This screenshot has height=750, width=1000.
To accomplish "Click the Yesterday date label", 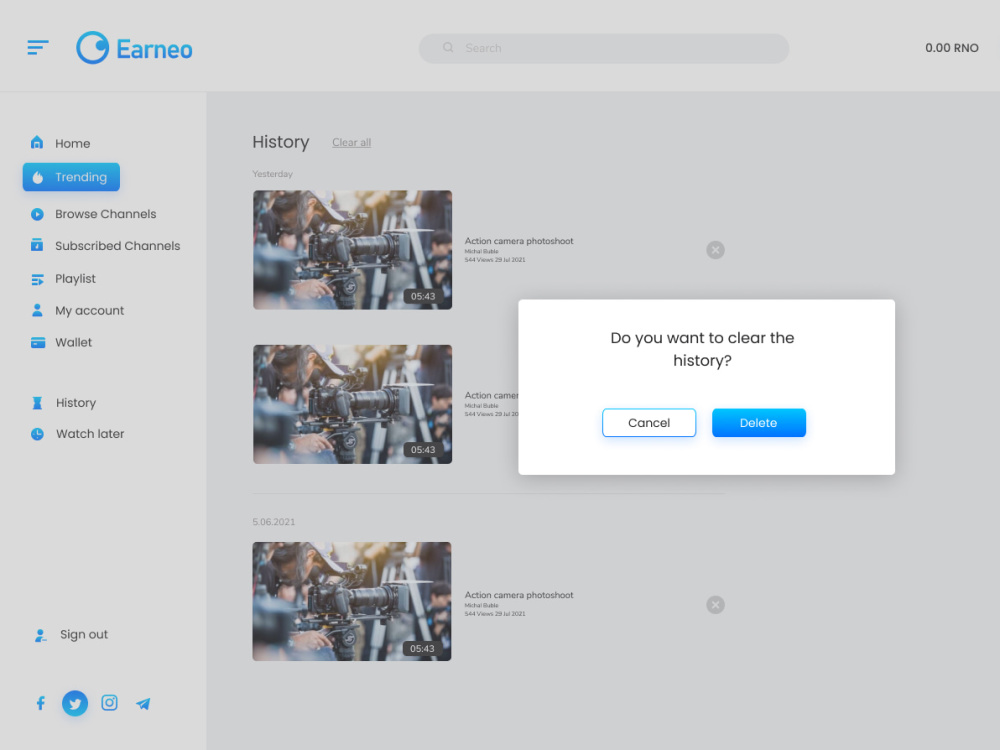I will point(272,174).
